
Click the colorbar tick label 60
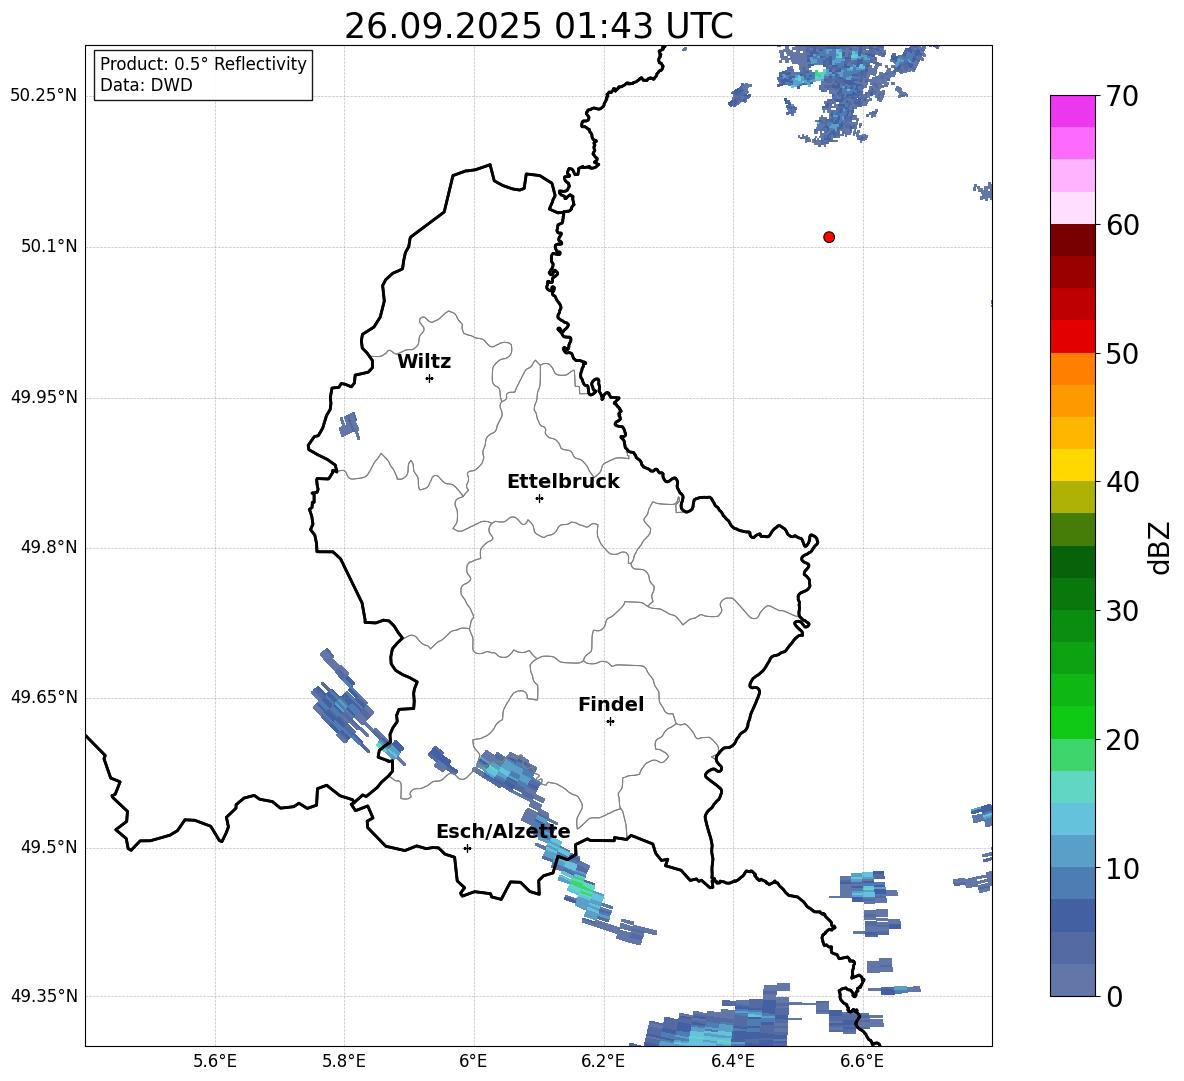(1122, 225)
